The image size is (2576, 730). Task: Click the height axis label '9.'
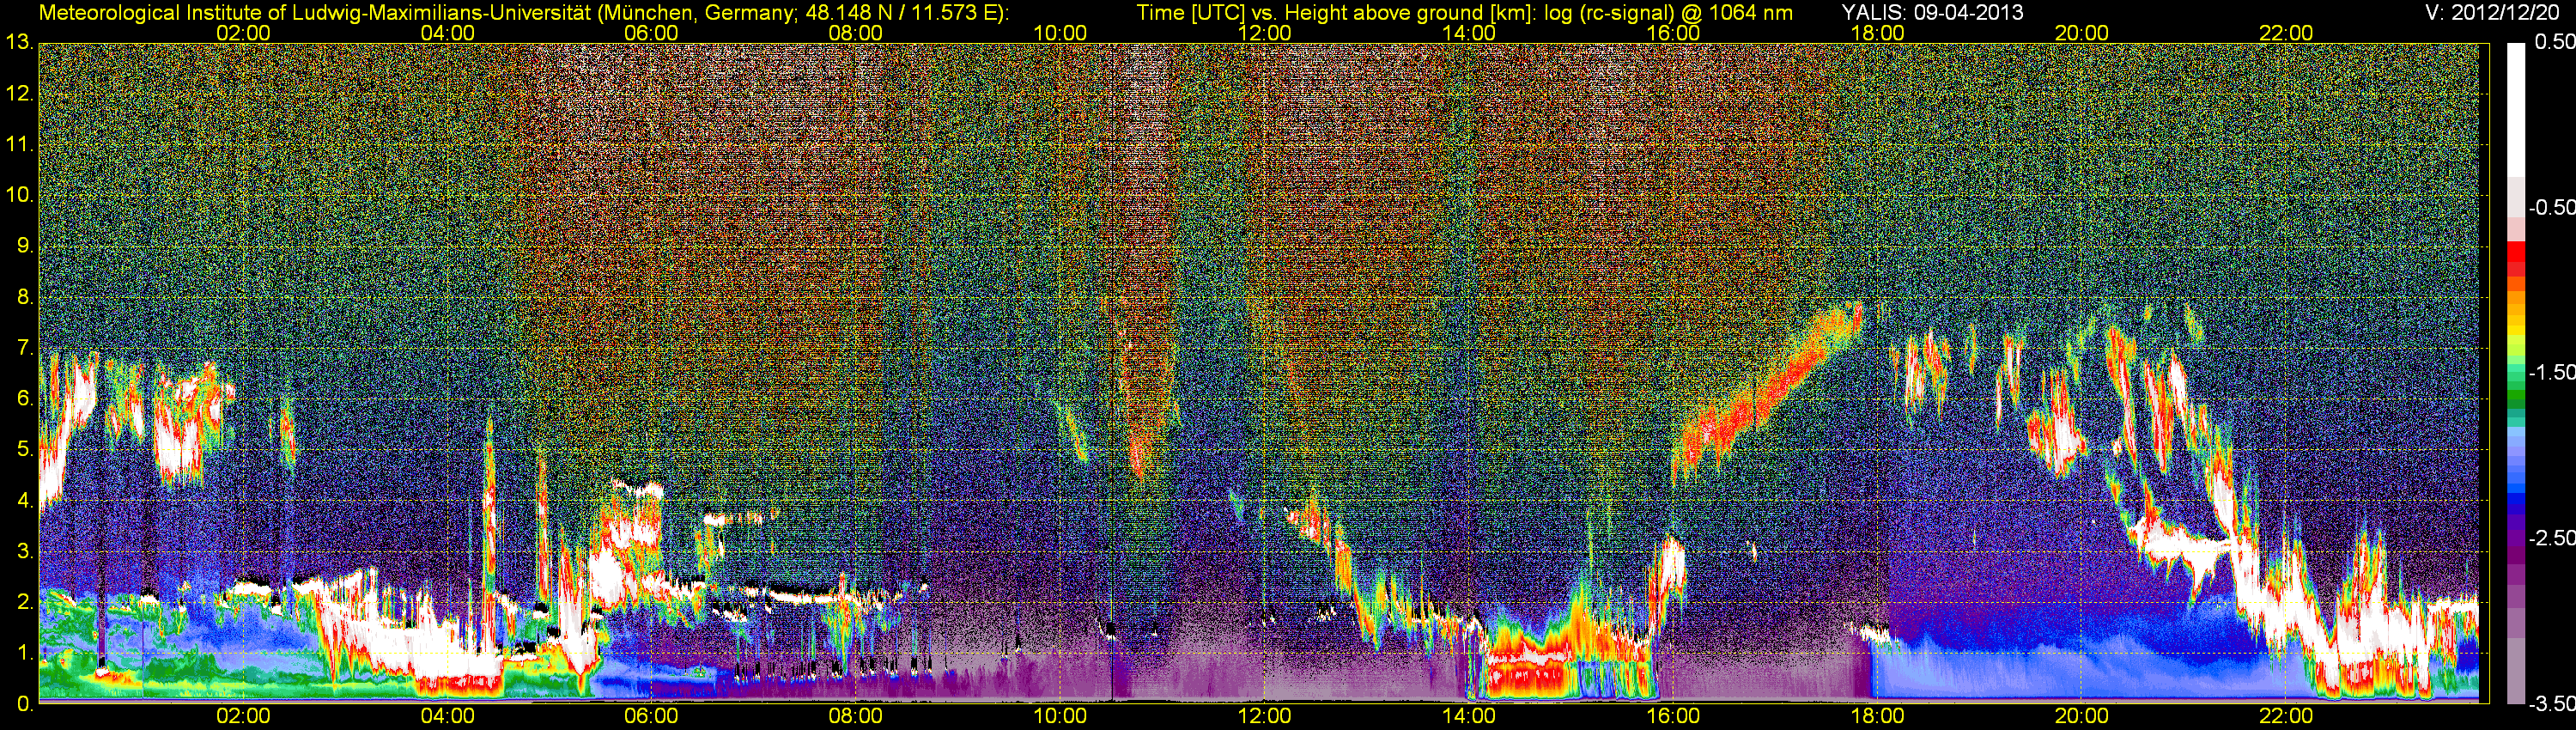tap(24, 246)
